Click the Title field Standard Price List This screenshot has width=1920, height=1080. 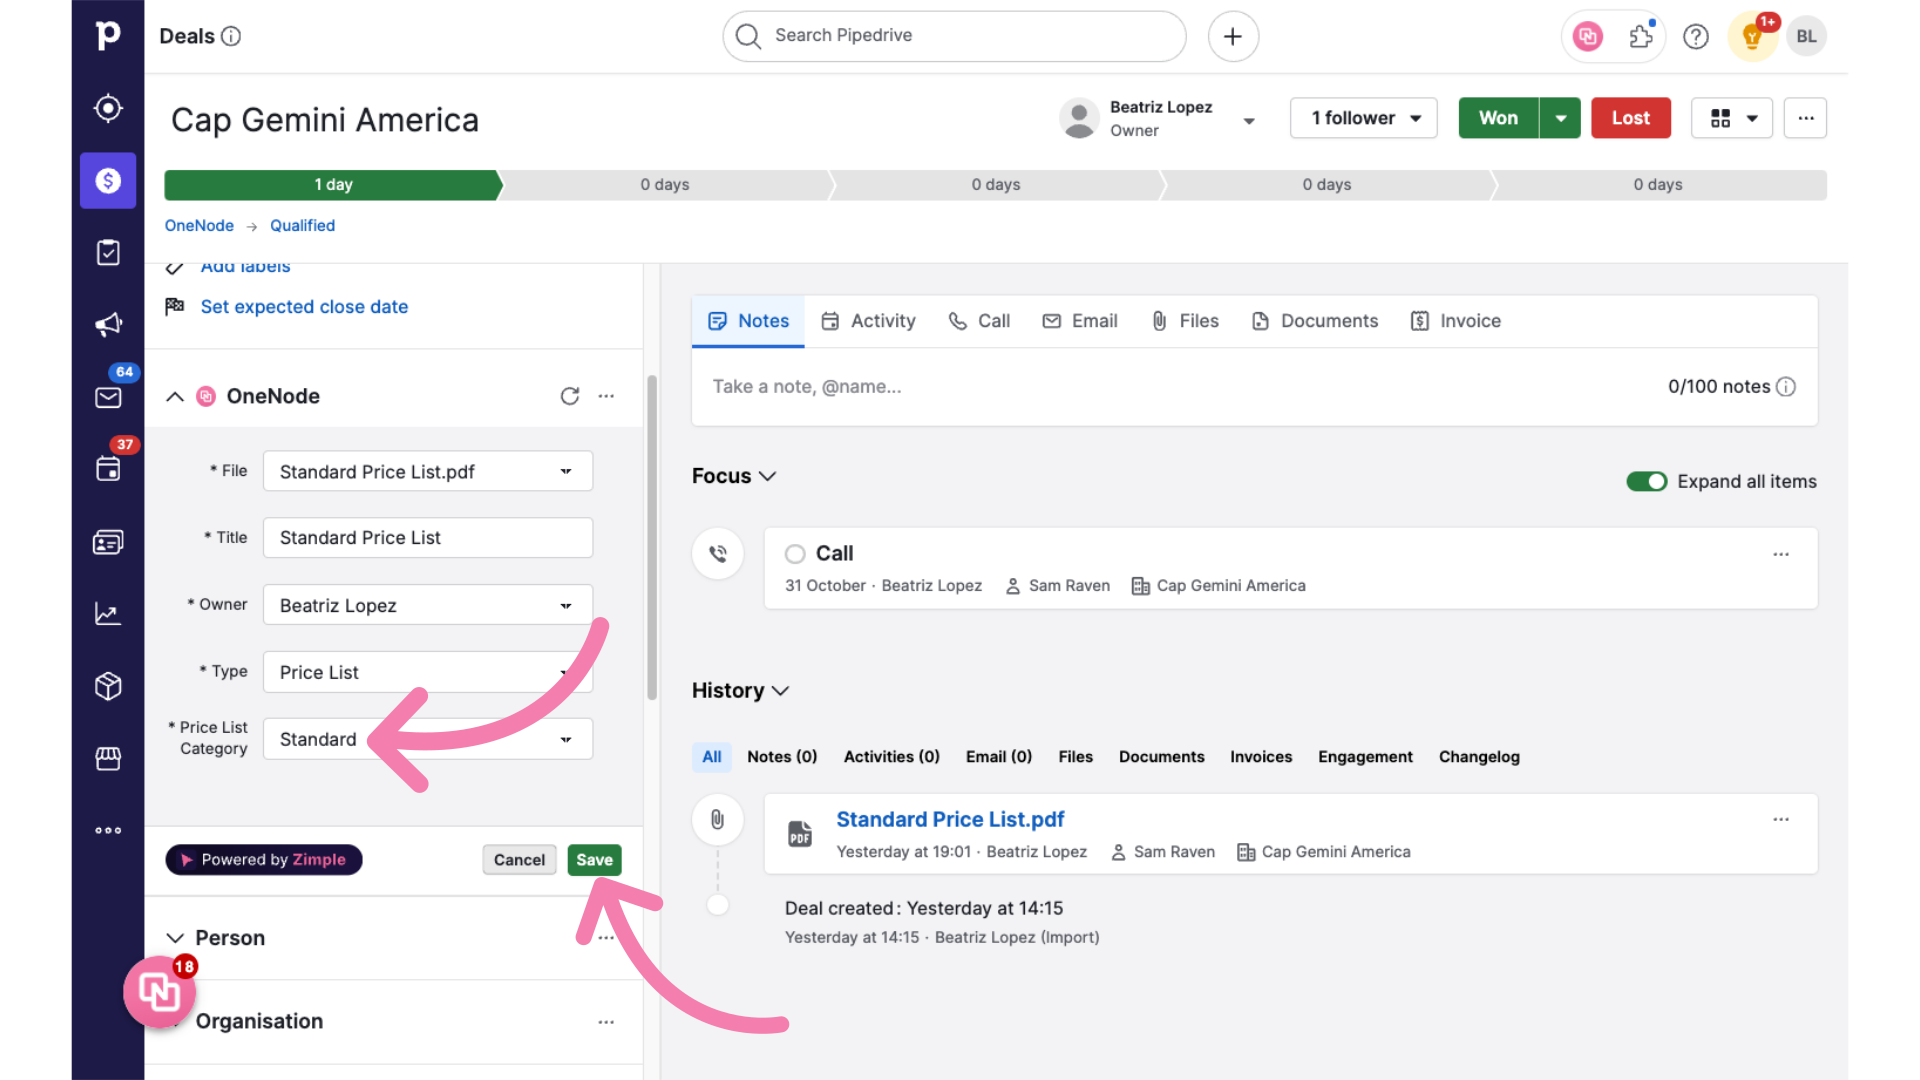click(x=428, y=538)
